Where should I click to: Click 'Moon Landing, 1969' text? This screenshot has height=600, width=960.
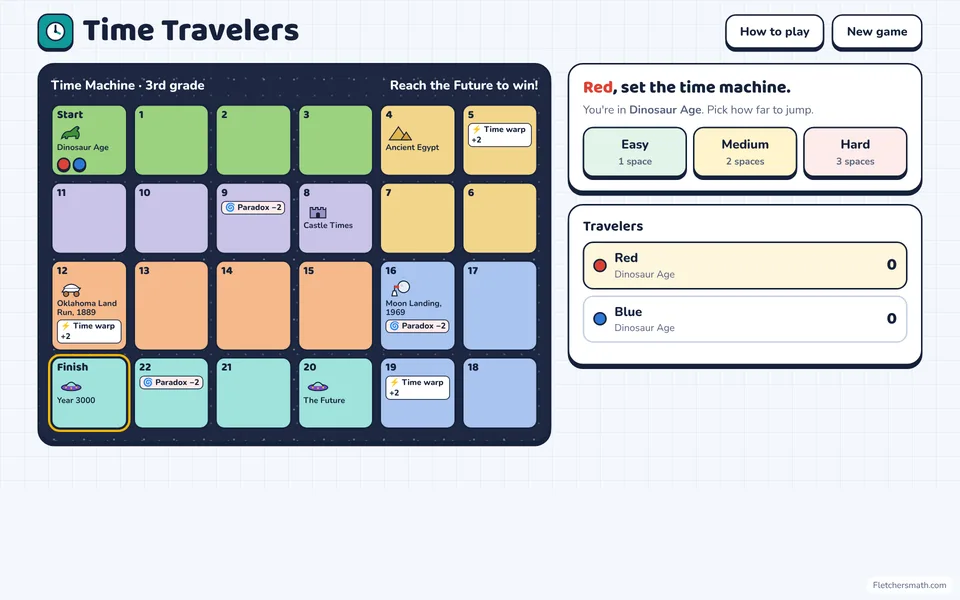pyautogui.click(x=413, y=307)
